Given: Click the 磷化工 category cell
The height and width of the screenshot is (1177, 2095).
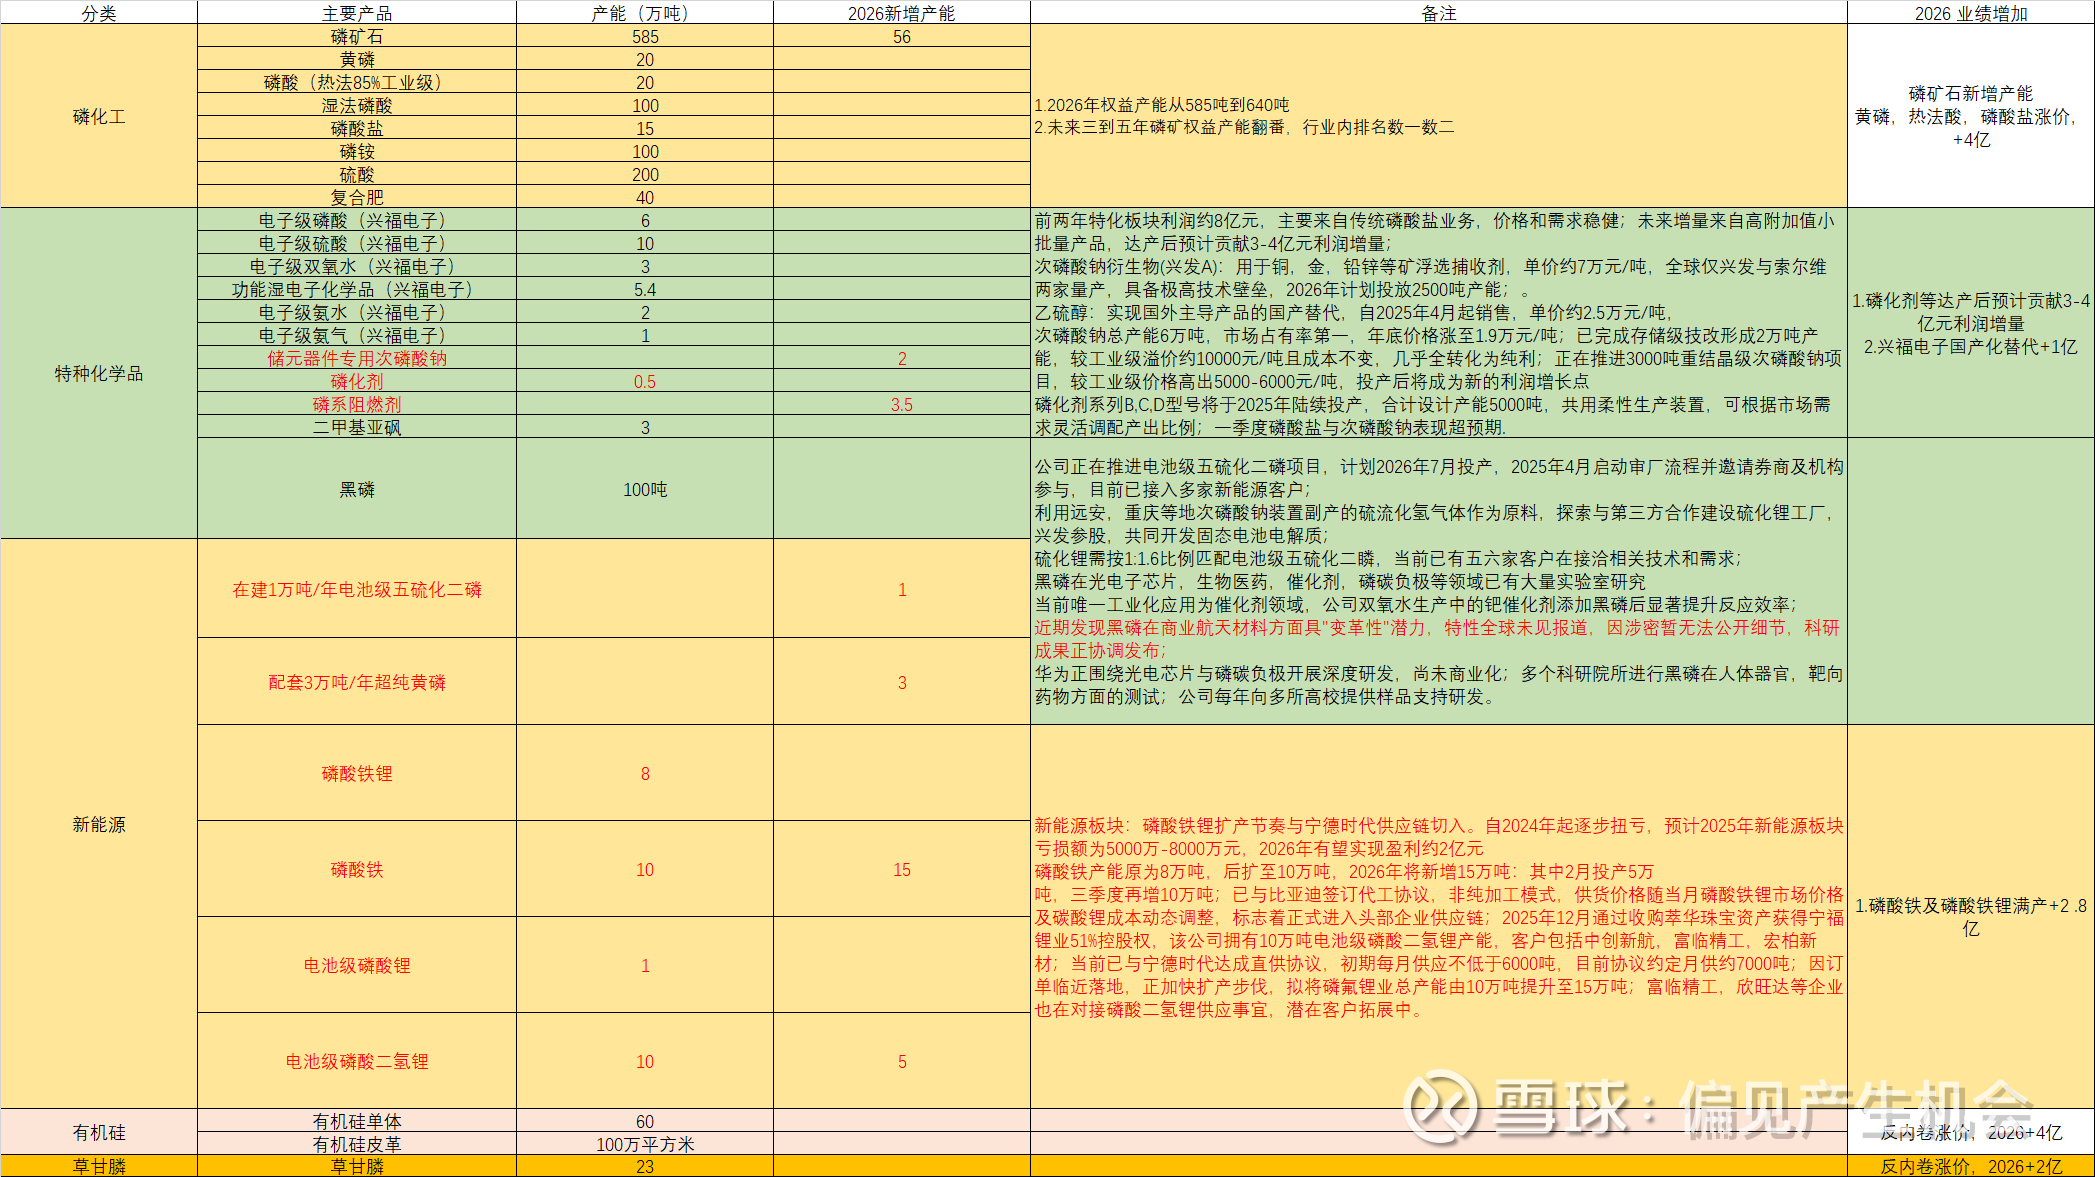Looking at the screenshot, I should pos(98,116).
